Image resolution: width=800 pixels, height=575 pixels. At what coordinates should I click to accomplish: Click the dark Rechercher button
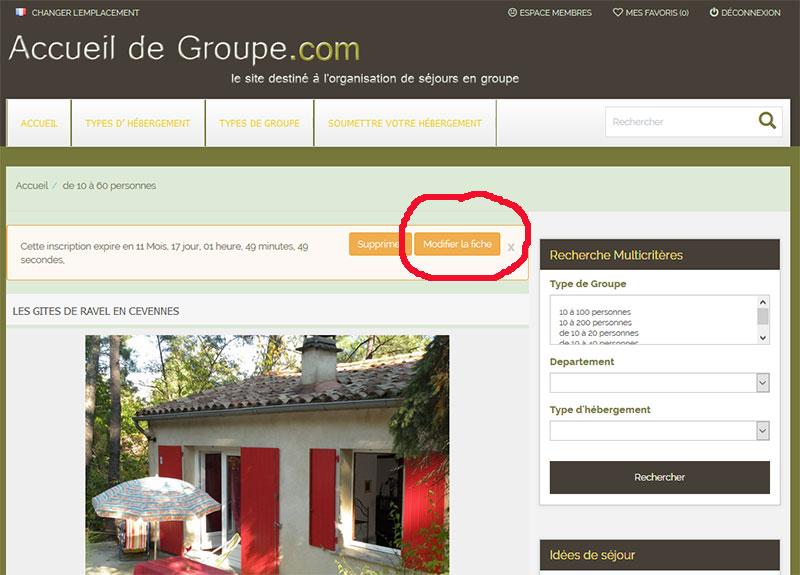[659, 478]
